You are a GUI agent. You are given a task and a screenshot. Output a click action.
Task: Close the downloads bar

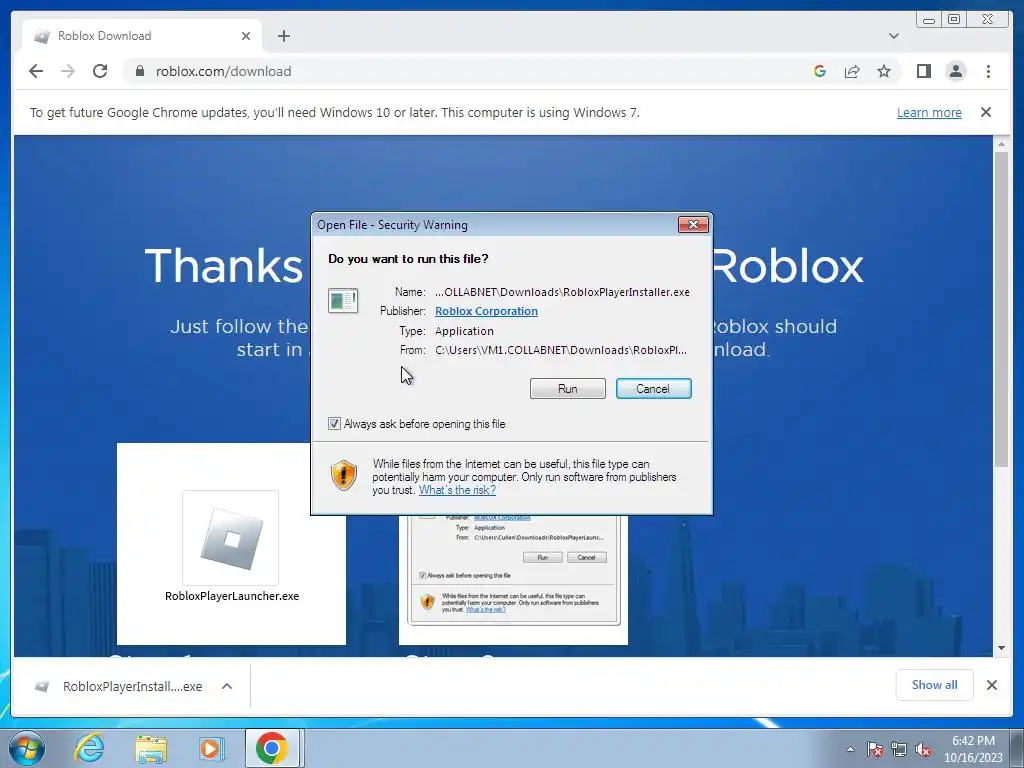point(991,685)
